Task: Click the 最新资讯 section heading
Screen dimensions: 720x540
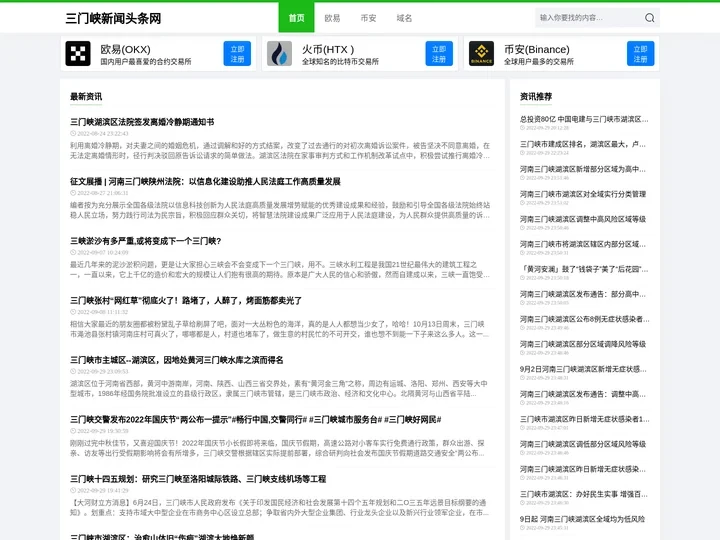Action: [86, 96]
